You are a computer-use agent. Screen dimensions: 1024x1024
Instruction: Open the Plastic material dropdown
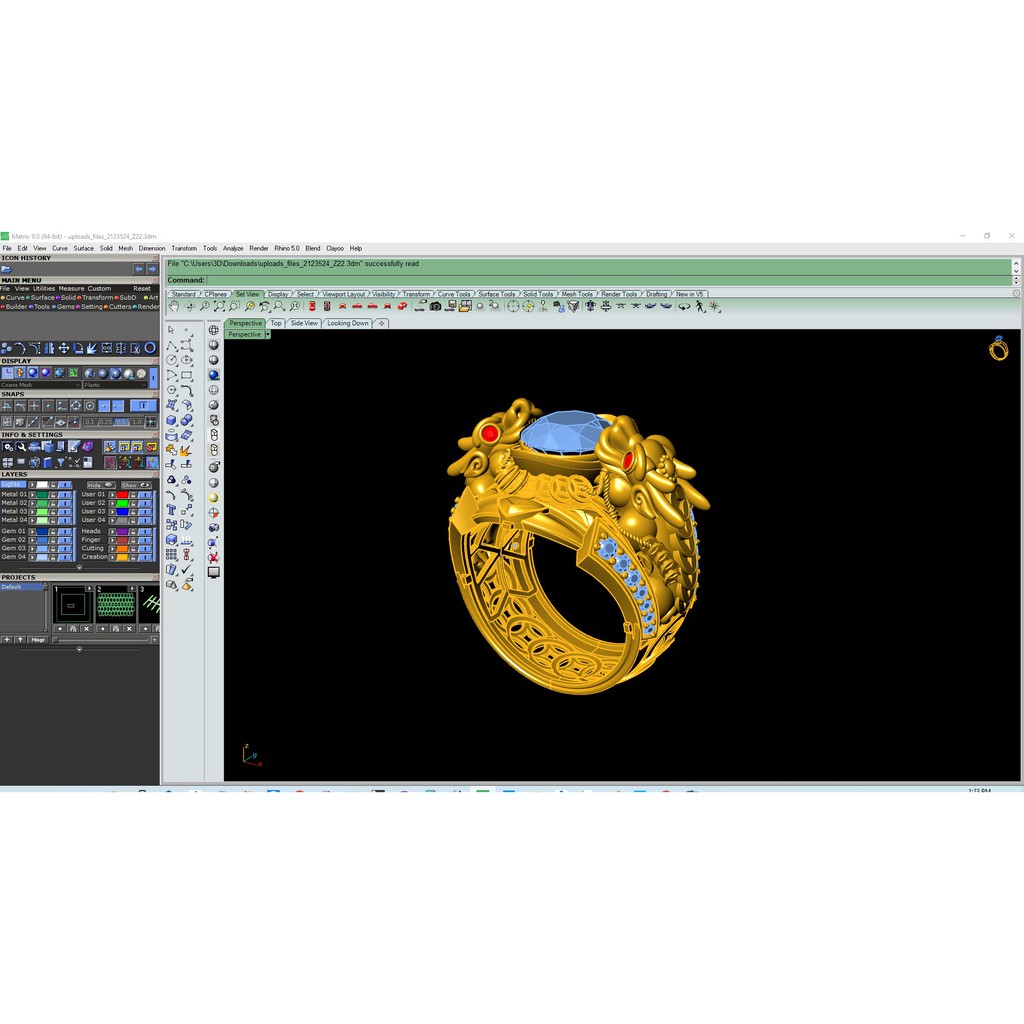(x=115, y=385)
